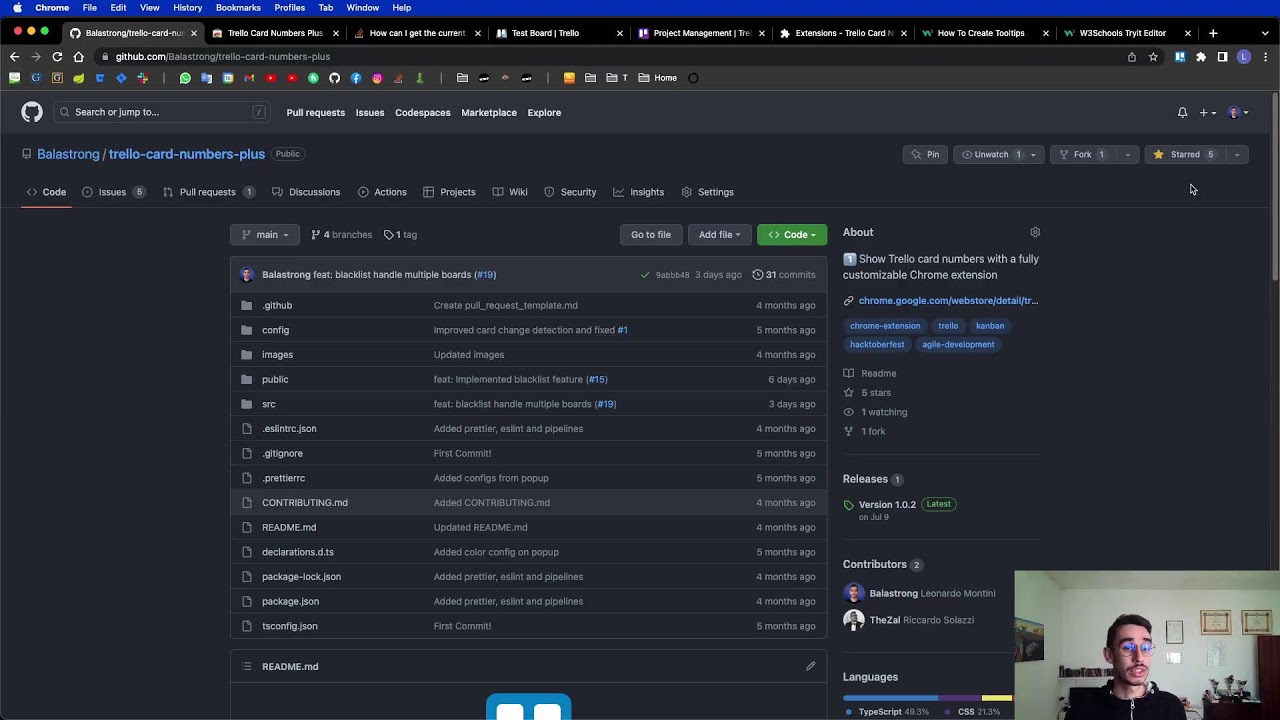Viewport: 1280px width, 720px height.
Task: Open the Fork options dropdown arrow
Action: coord(1127,154)
